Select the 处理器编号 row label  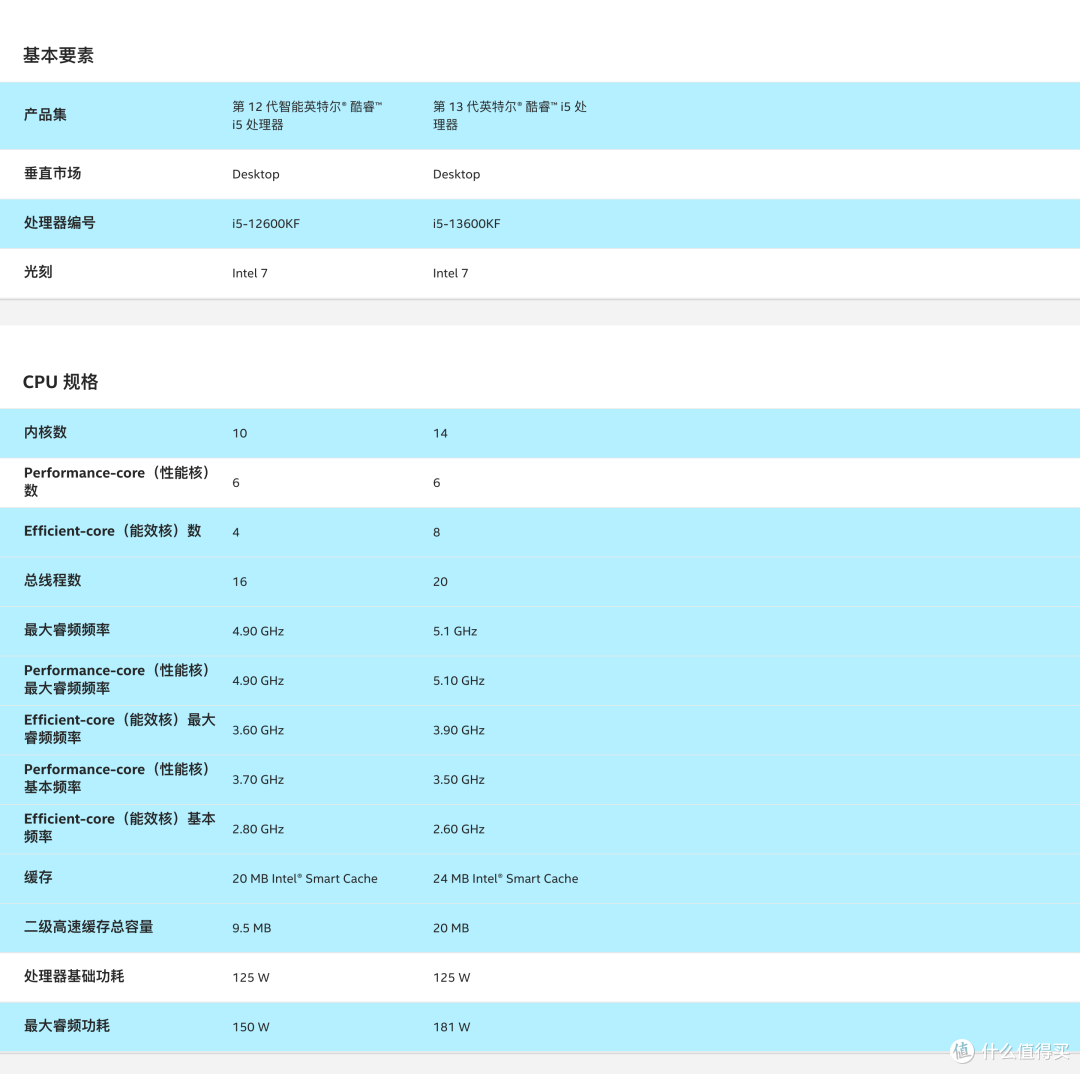(x=60, y=223)
